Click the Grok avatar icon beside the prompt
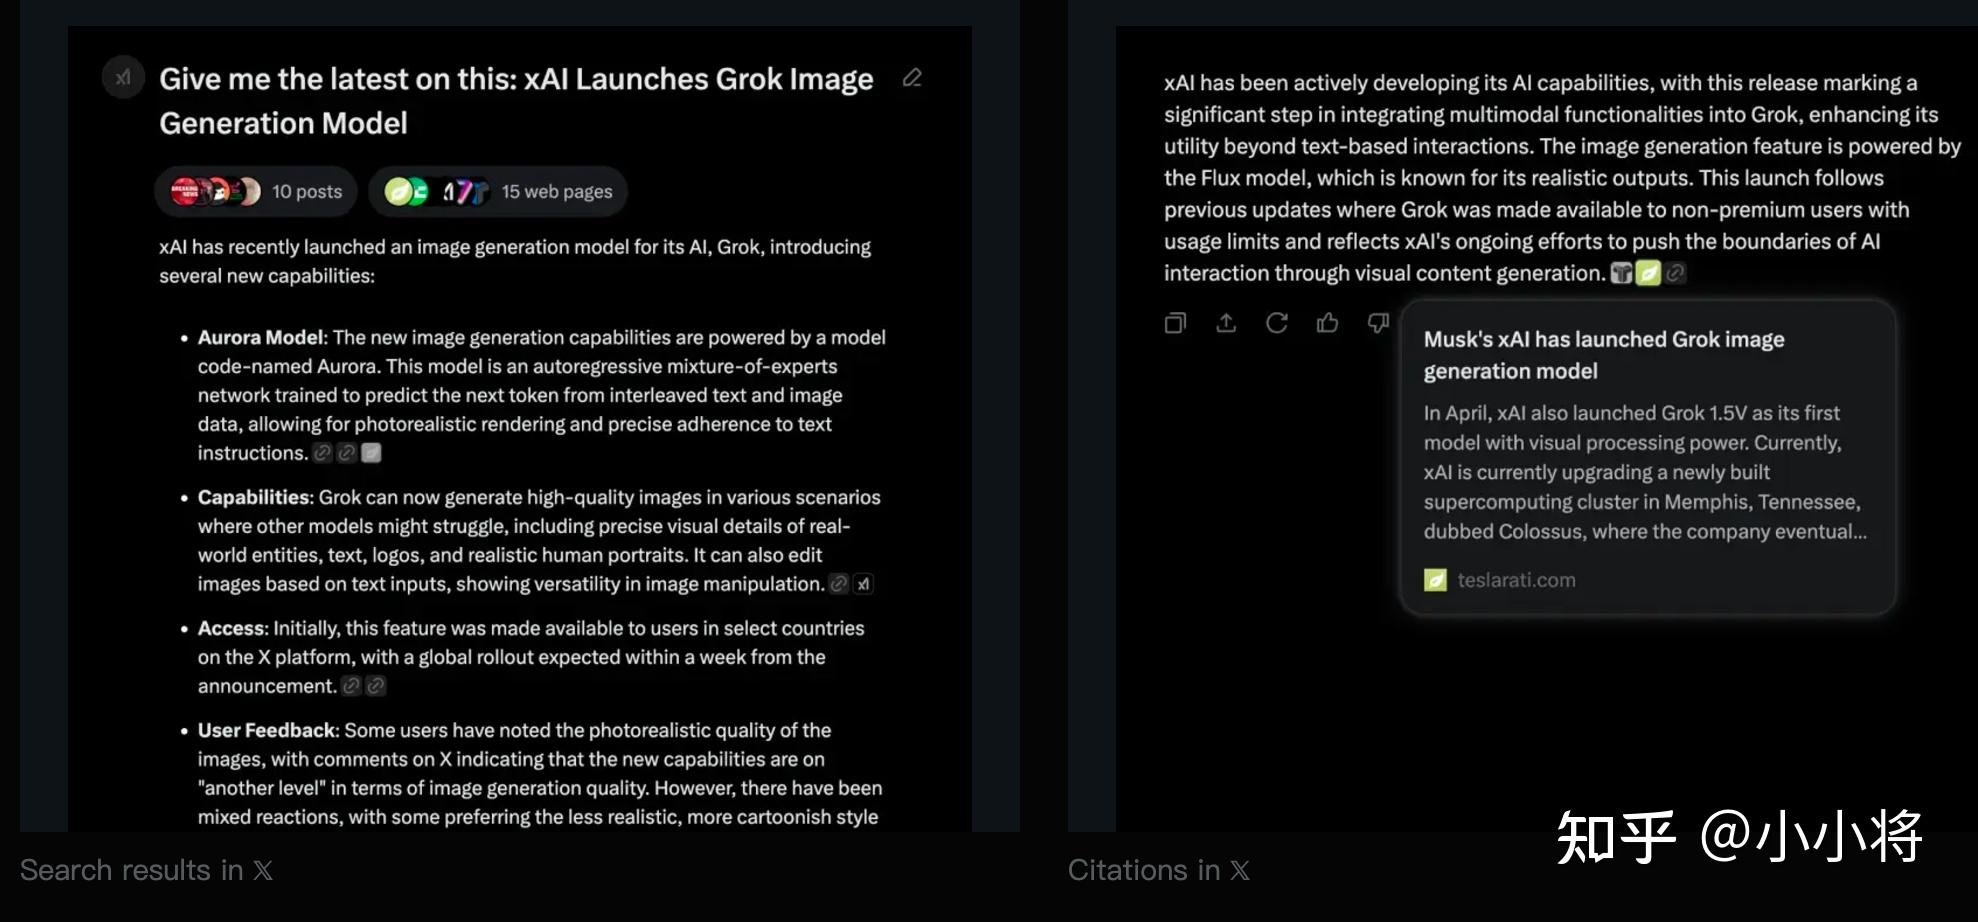Image resolution: width=1978 pixels, height=922 pixels. click(123, 77)
